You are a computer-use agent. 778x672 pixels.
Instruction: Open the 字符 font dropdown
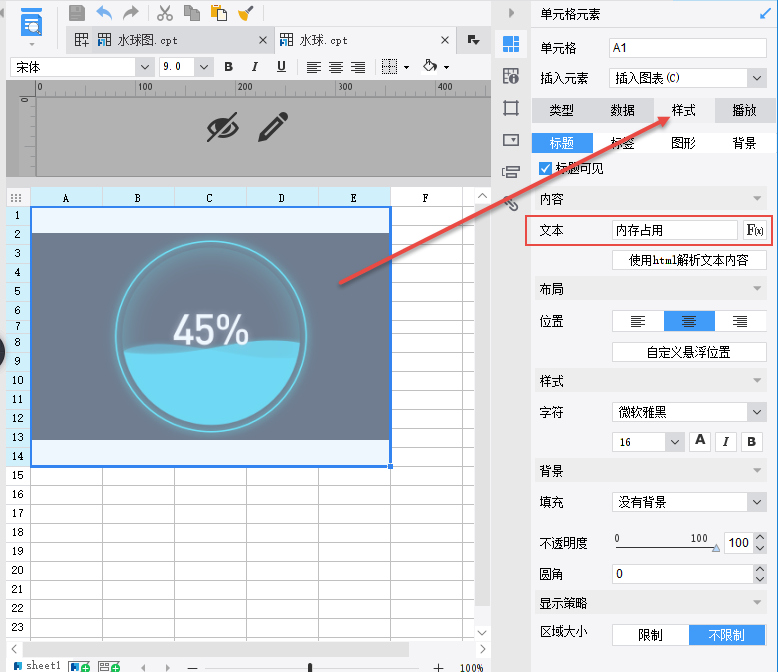[x=757, y=412]
